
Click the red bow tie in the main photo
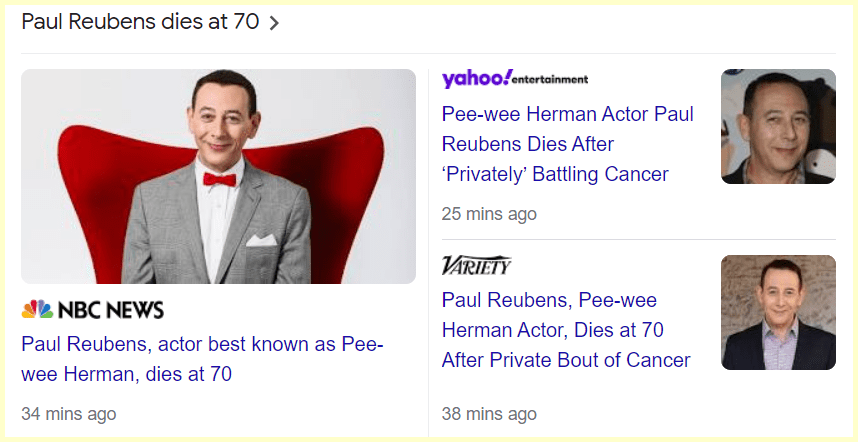point(219,179)
